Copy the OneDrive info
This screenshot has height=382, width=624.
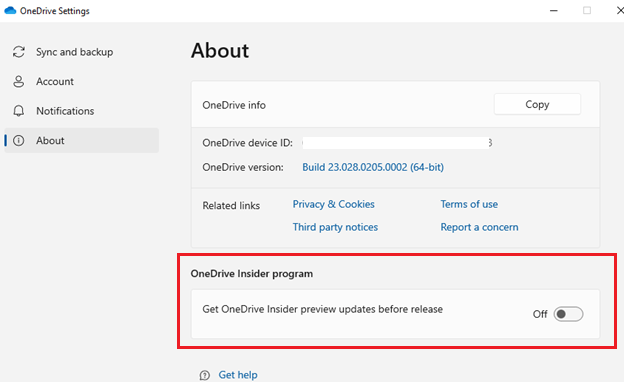(537, 104)
